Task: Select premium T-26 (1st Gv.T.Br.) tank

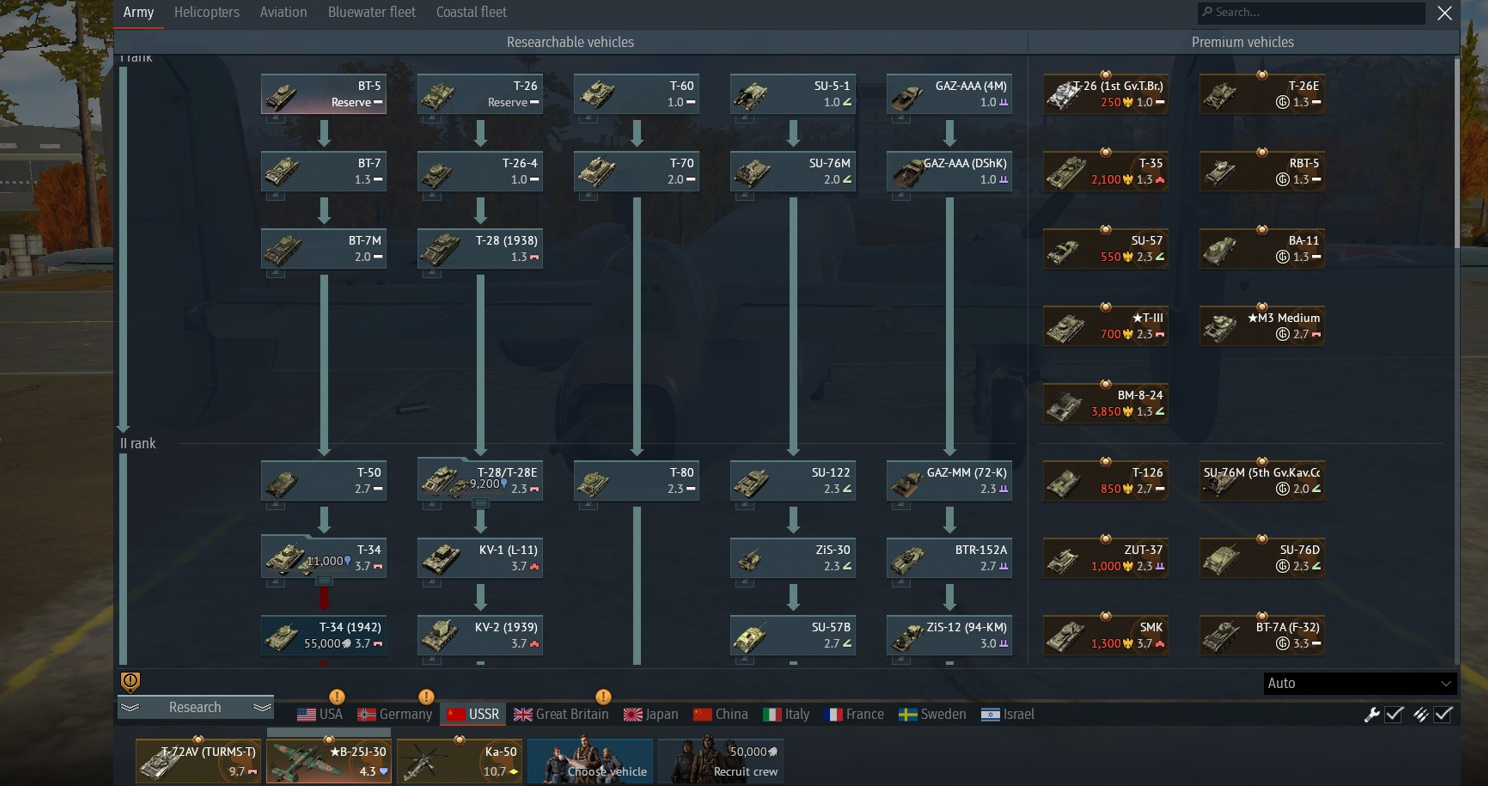Action: pos(1106,94)
